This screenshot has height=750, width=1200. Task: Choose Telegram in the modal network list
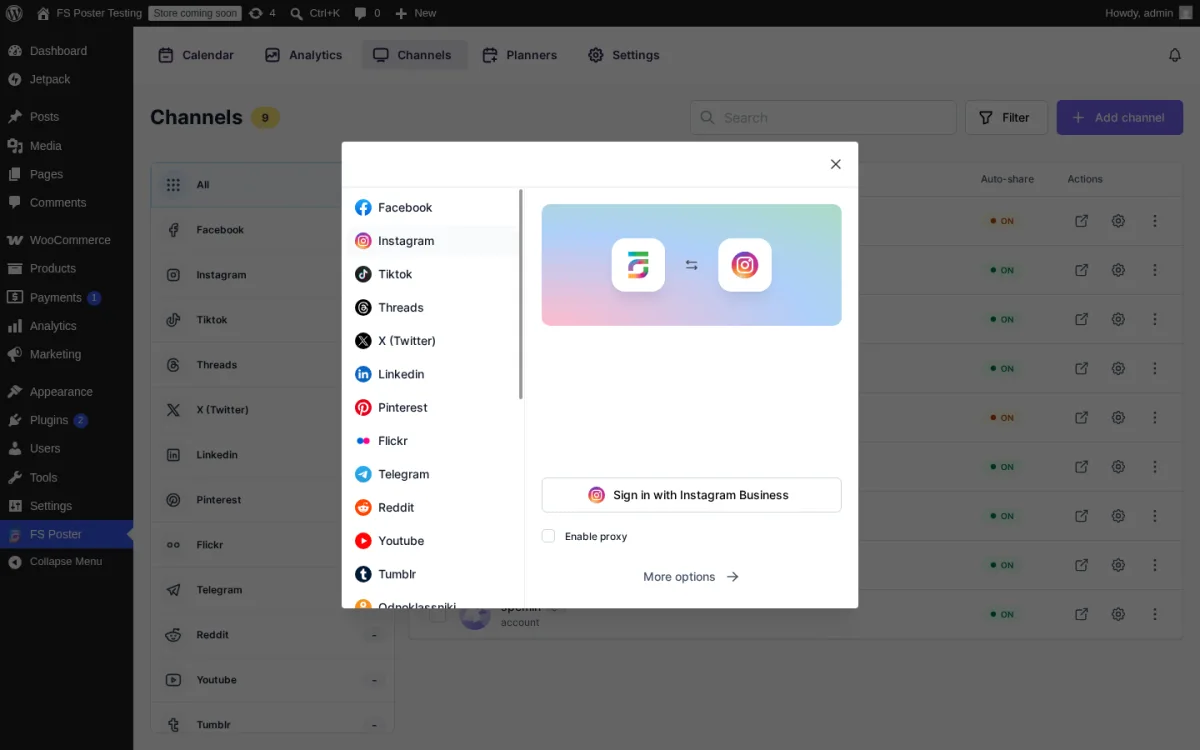coord(431,474)
